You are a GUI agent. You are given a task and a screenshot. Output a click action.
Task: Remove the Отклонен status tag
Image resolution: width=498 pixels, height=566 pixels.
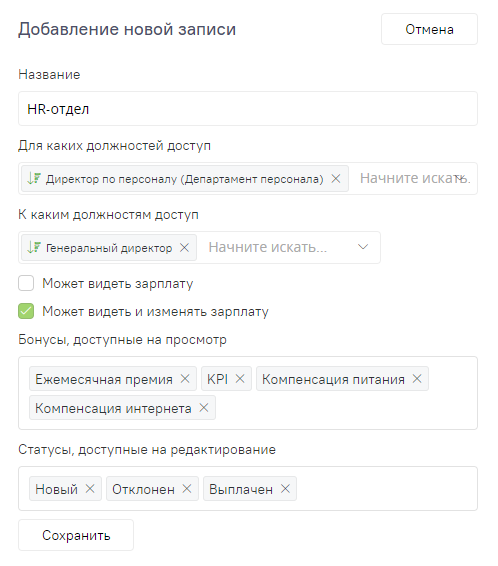click(x=187, y=489)
